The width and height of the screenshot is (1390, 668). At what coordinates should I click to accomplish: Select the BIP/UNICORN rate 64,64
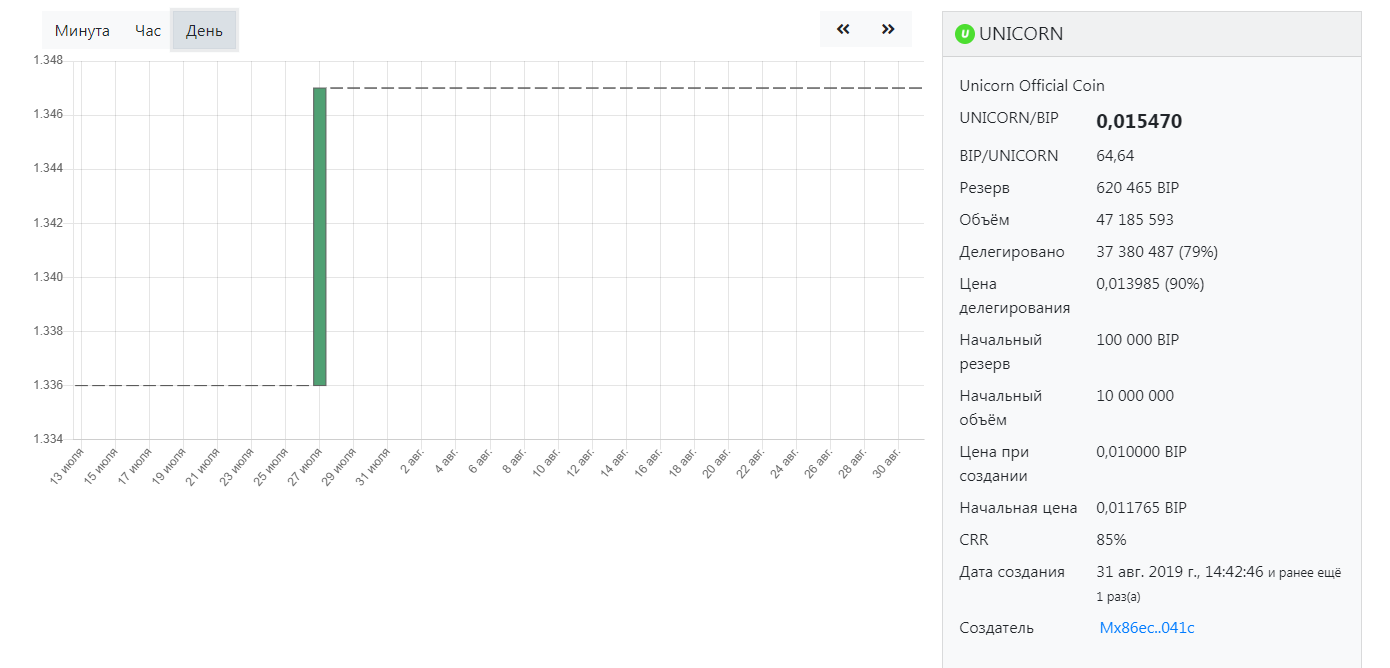pyautogui.click(x=1115, y=156)
